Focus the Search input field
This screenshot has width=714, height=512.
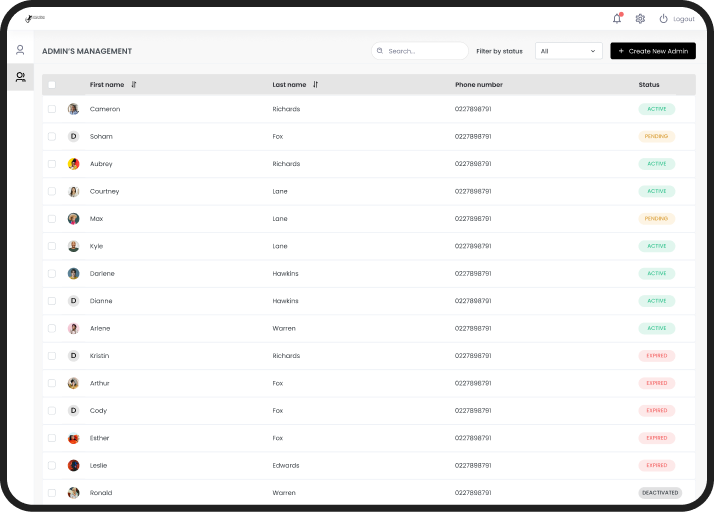(x=420, y=51)
